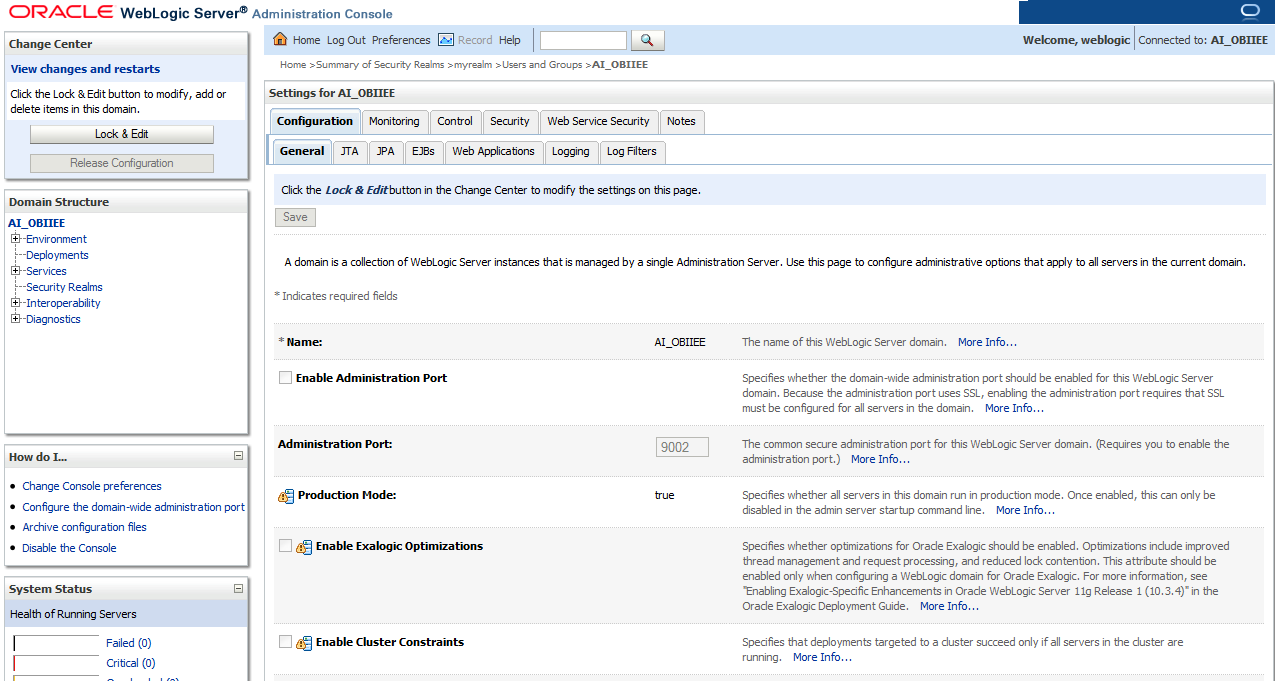Click inside the toolbar search field
Screen dimensions: 1275x681
583,40
